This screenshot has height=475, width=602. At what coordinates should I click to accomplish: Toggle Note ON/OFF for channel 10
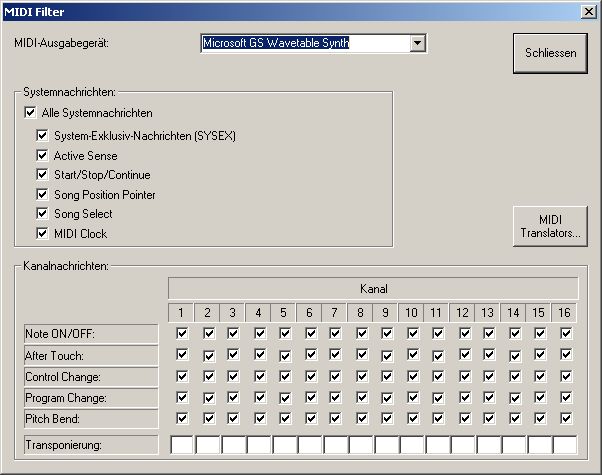click(x=413, y=333)
